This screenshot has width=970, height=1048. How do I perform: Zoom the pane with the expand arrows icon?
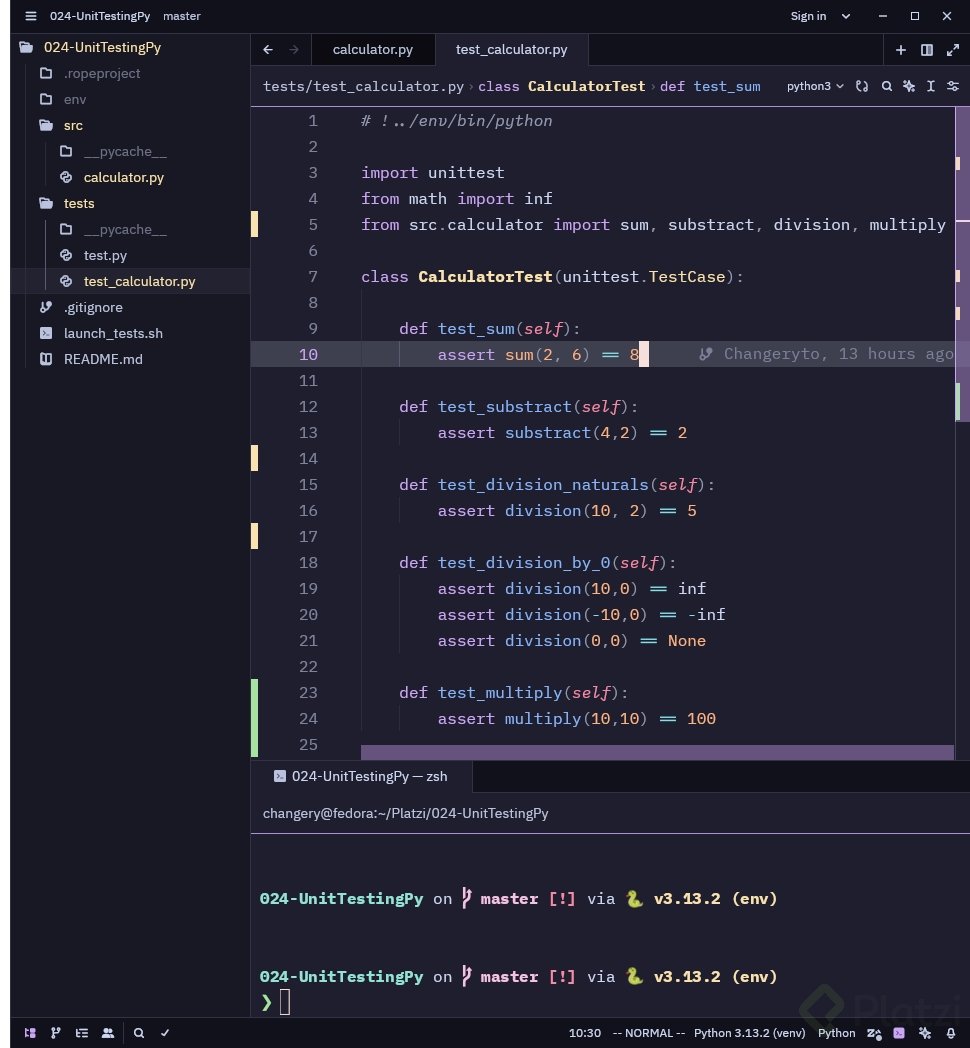point(953,50)
